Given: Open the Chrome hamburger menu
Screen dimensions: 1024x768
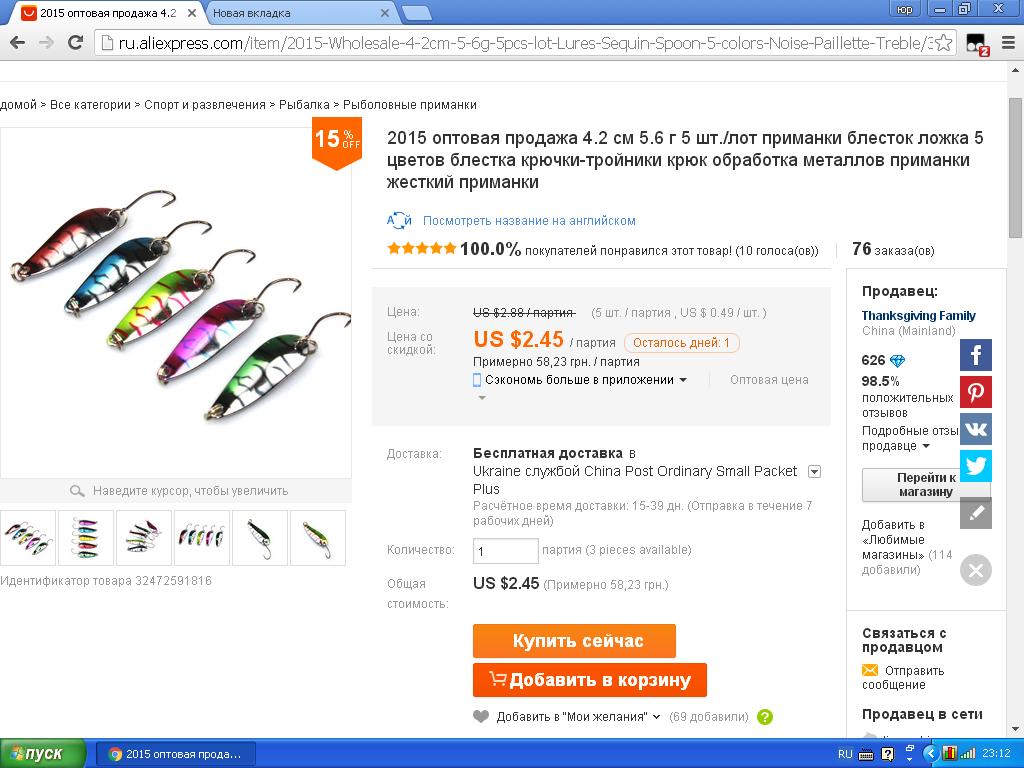Looking at the screenshot, I should coord(1008,43).
